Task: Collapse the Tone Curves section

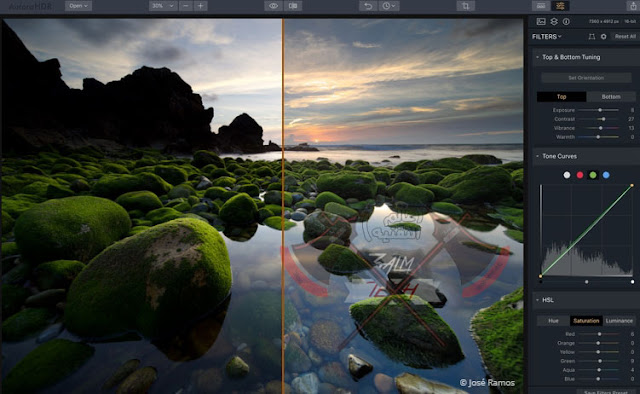Action: 538,156
